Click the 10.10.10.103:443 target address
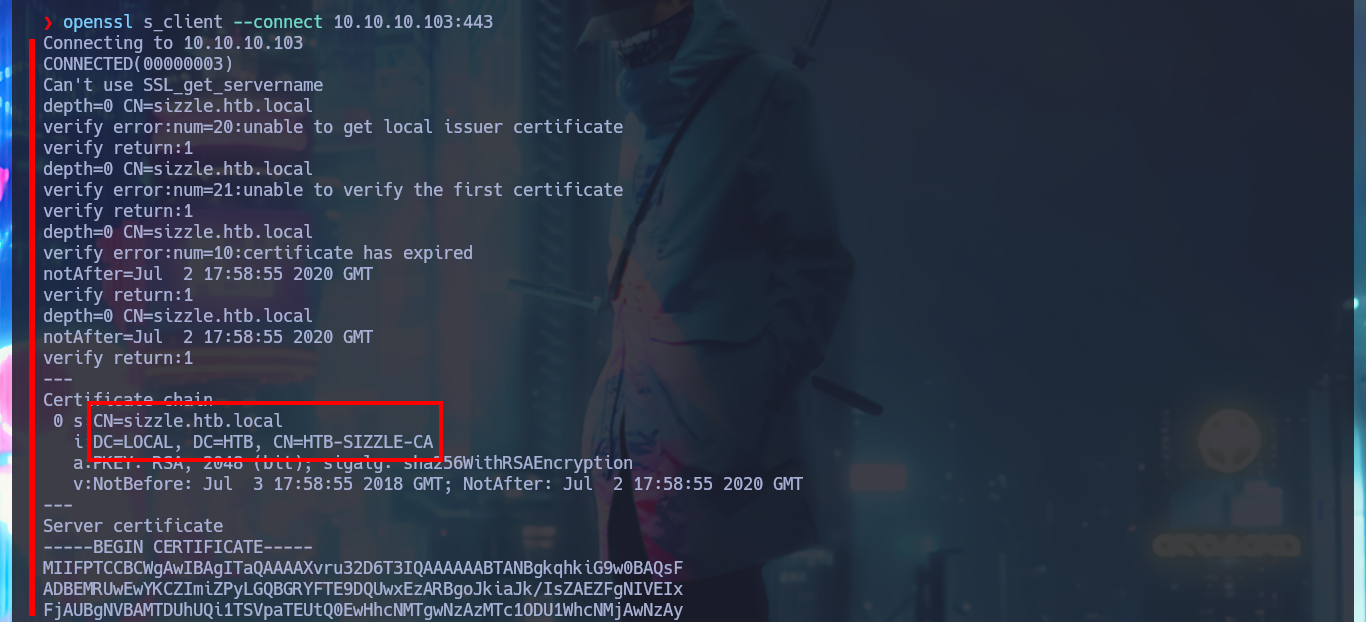1366x622 pixels. [413, 22]
